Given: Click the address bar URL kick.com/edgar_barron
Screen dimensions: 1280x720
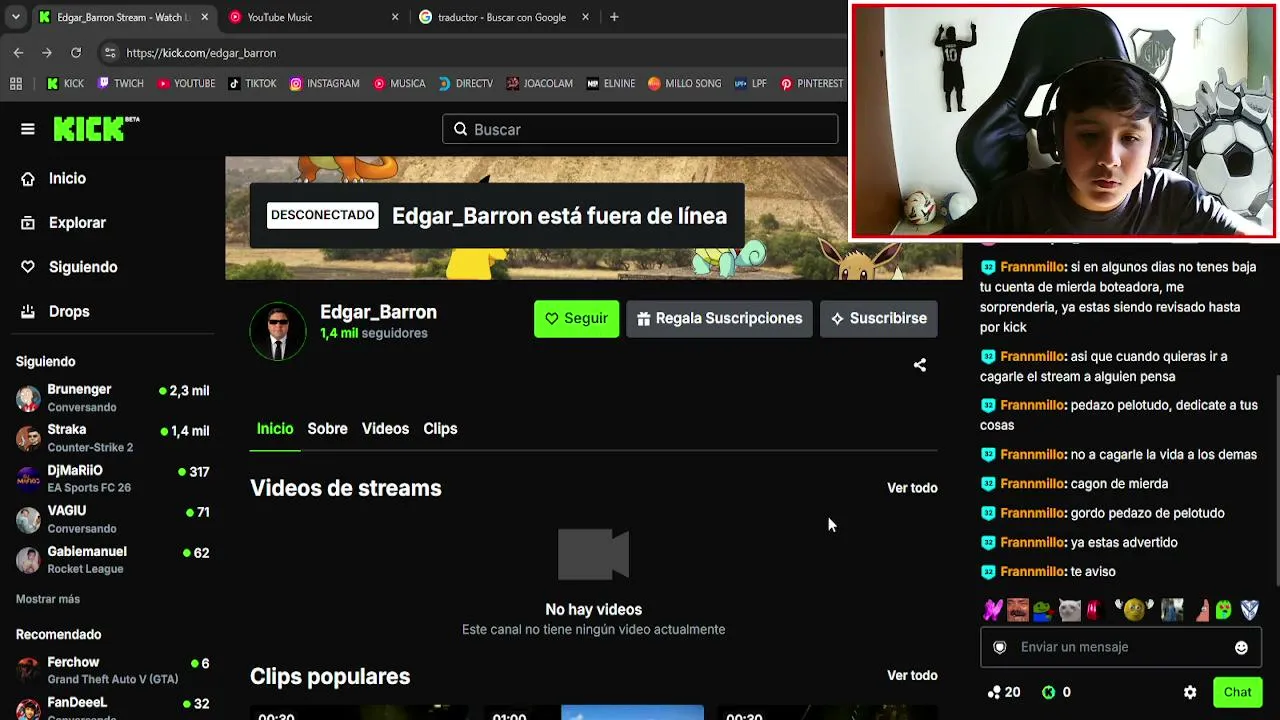Looking at the screenshot, I should (x=201, y=53).
